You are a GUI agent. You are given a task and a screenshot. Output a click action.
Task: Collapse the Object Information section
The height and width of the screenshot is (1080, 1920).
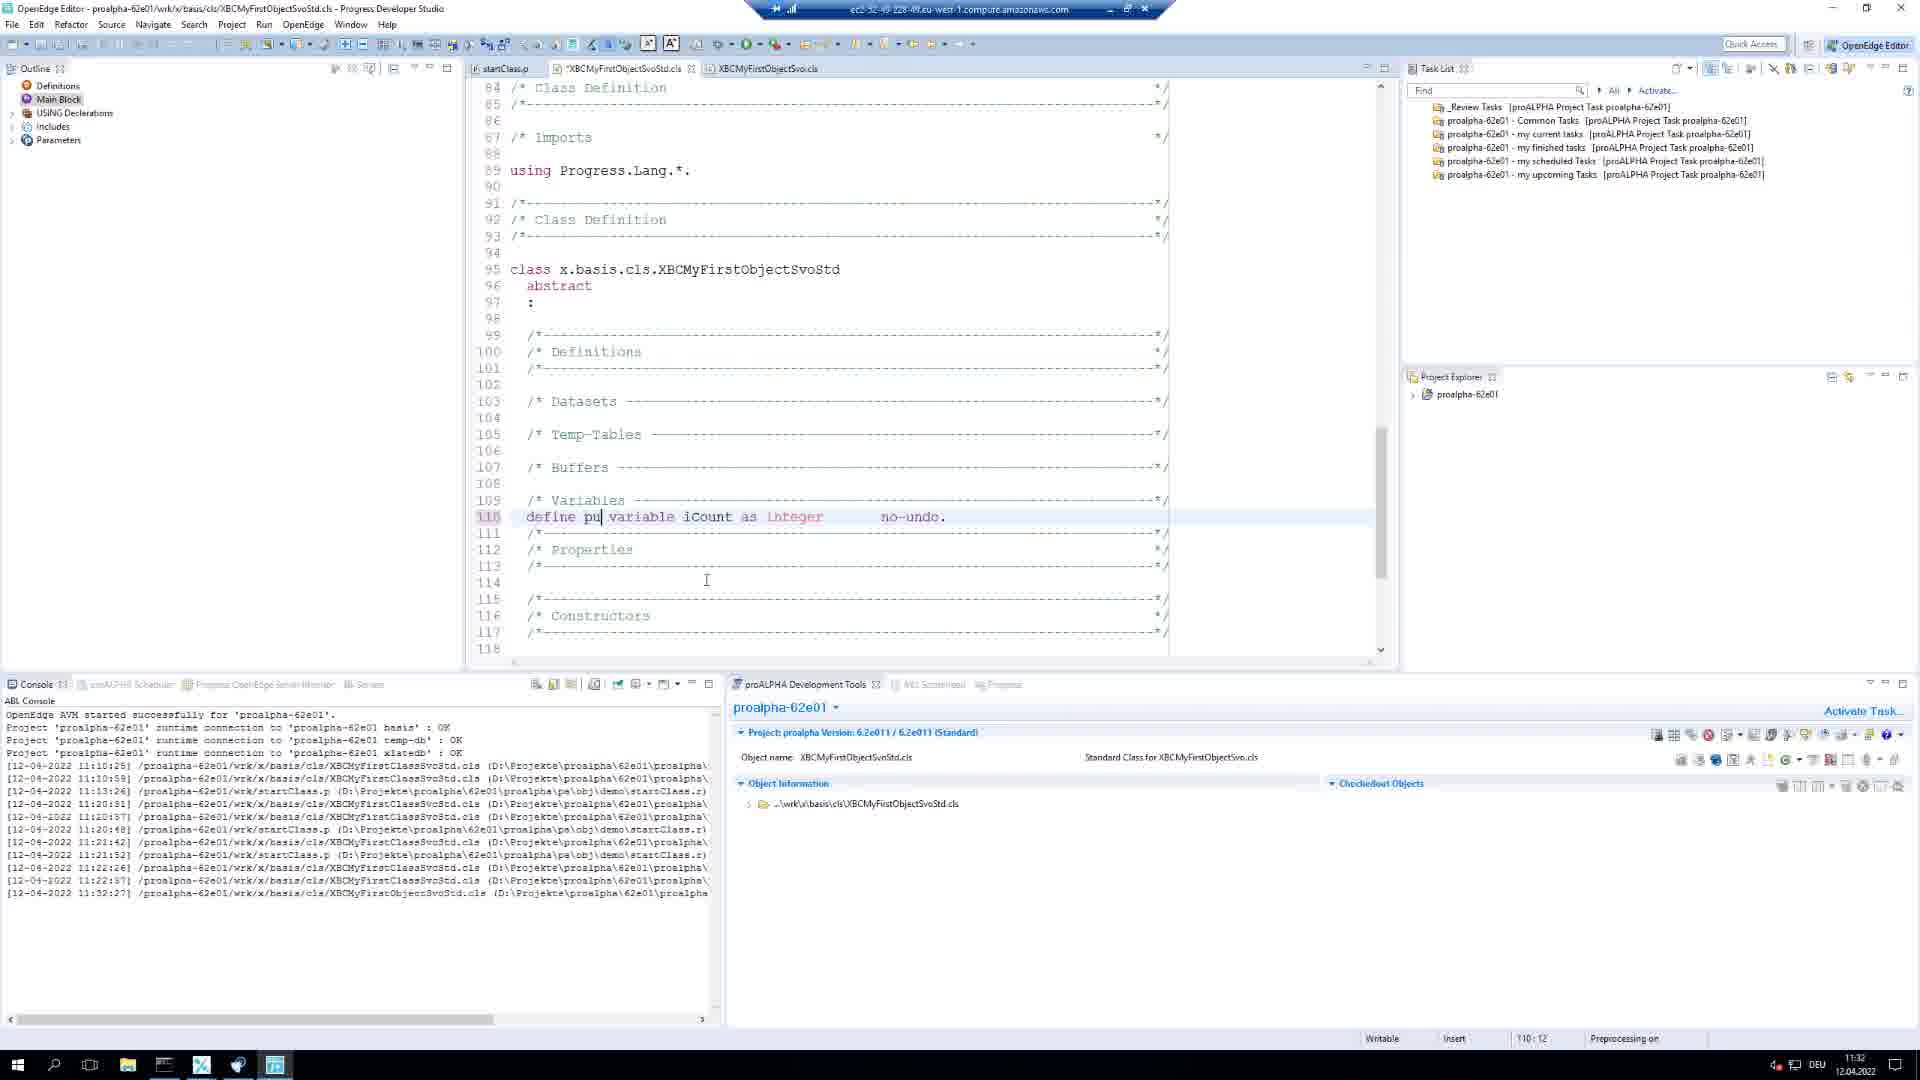click(741, 784)
